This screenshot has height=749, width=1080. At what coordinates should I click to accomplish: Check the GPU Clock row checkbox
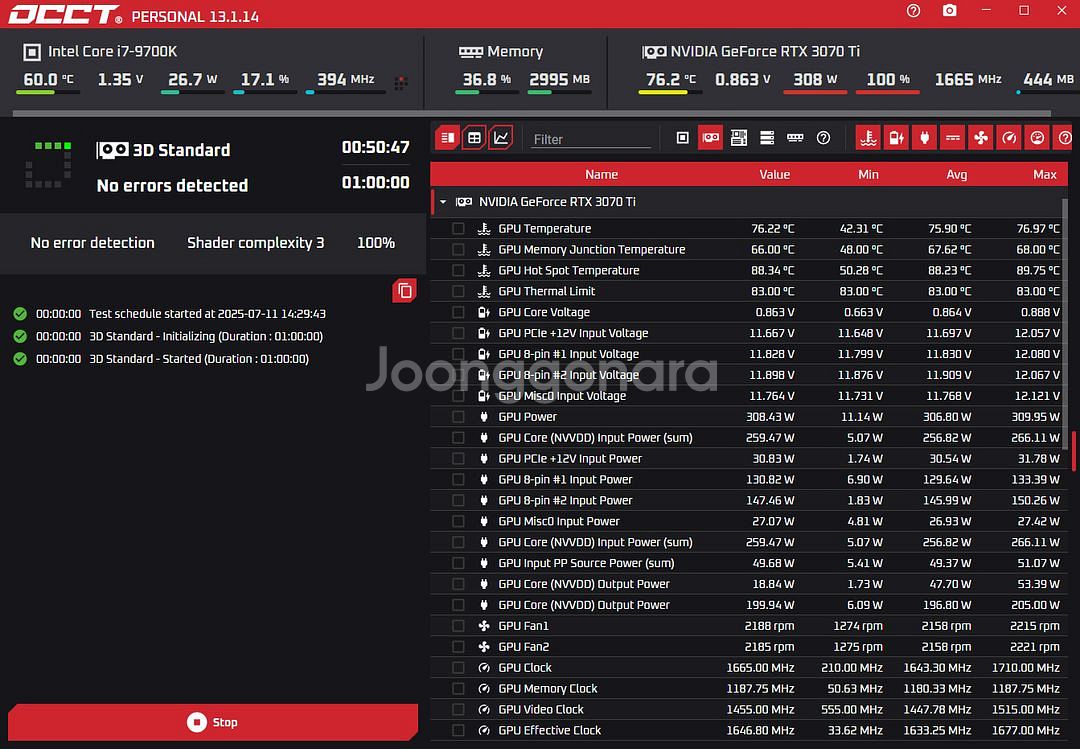(458, 668)
